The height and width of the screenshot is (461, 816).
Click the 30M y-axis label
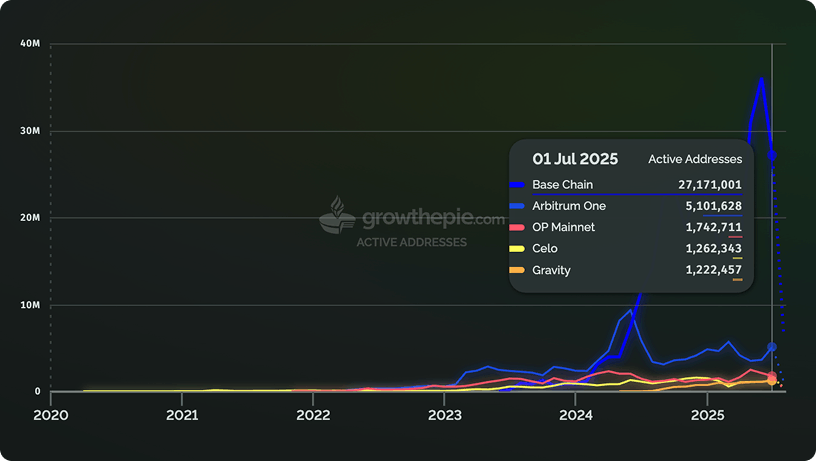30,131
